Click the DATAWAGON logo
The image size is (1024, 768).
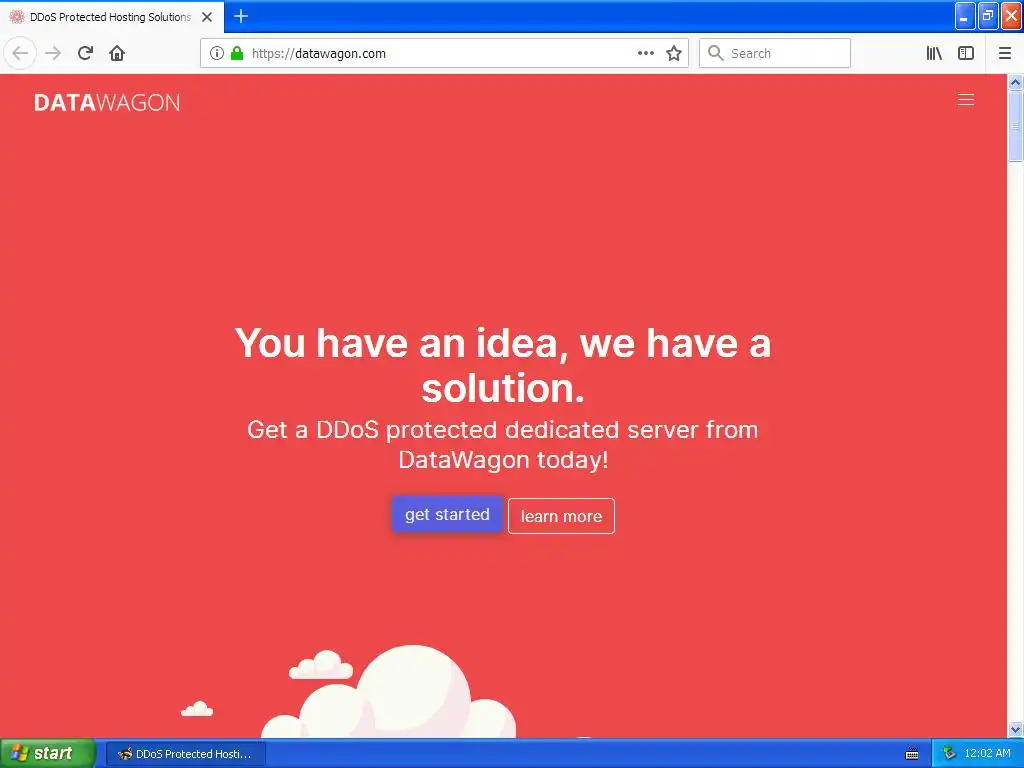[x=107, y=103]
